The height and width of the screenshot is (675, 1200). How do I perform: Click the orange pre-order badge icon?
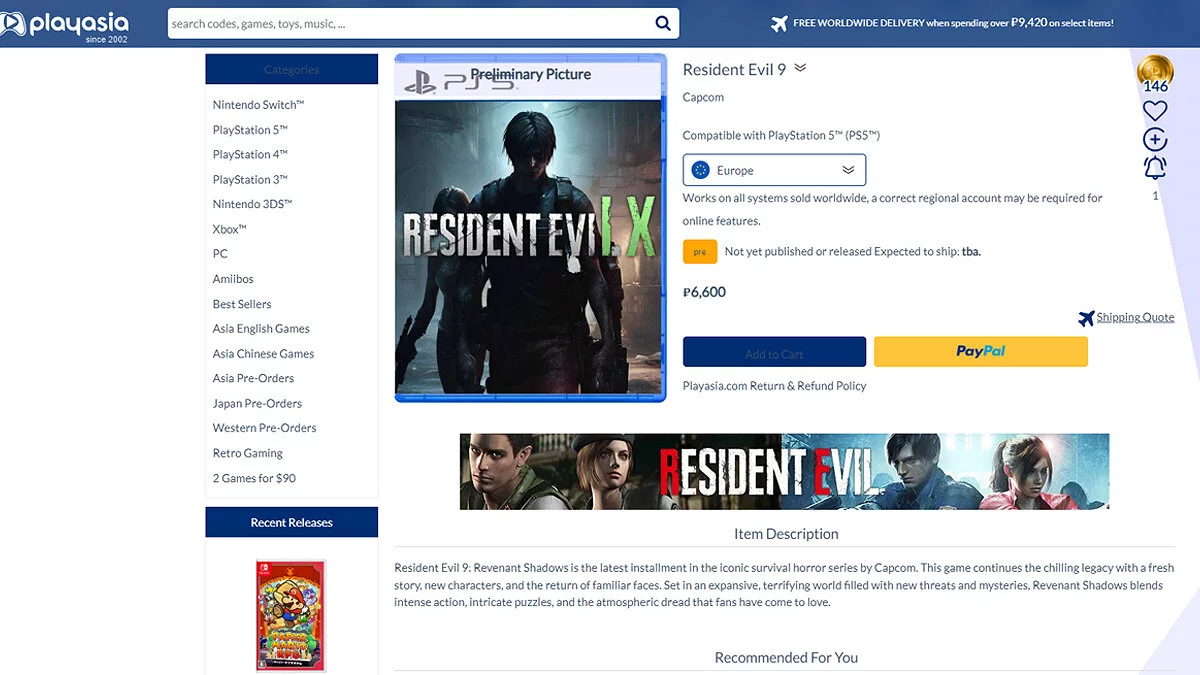(x=700, y=252)
